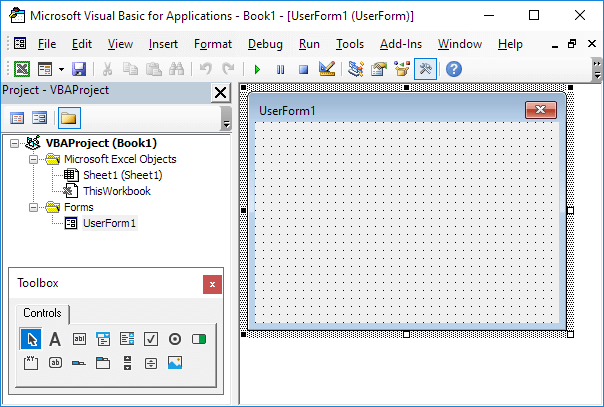Select the ToggleButton control tool
Screen dimensions: 604x407
[x=199, y=339]
